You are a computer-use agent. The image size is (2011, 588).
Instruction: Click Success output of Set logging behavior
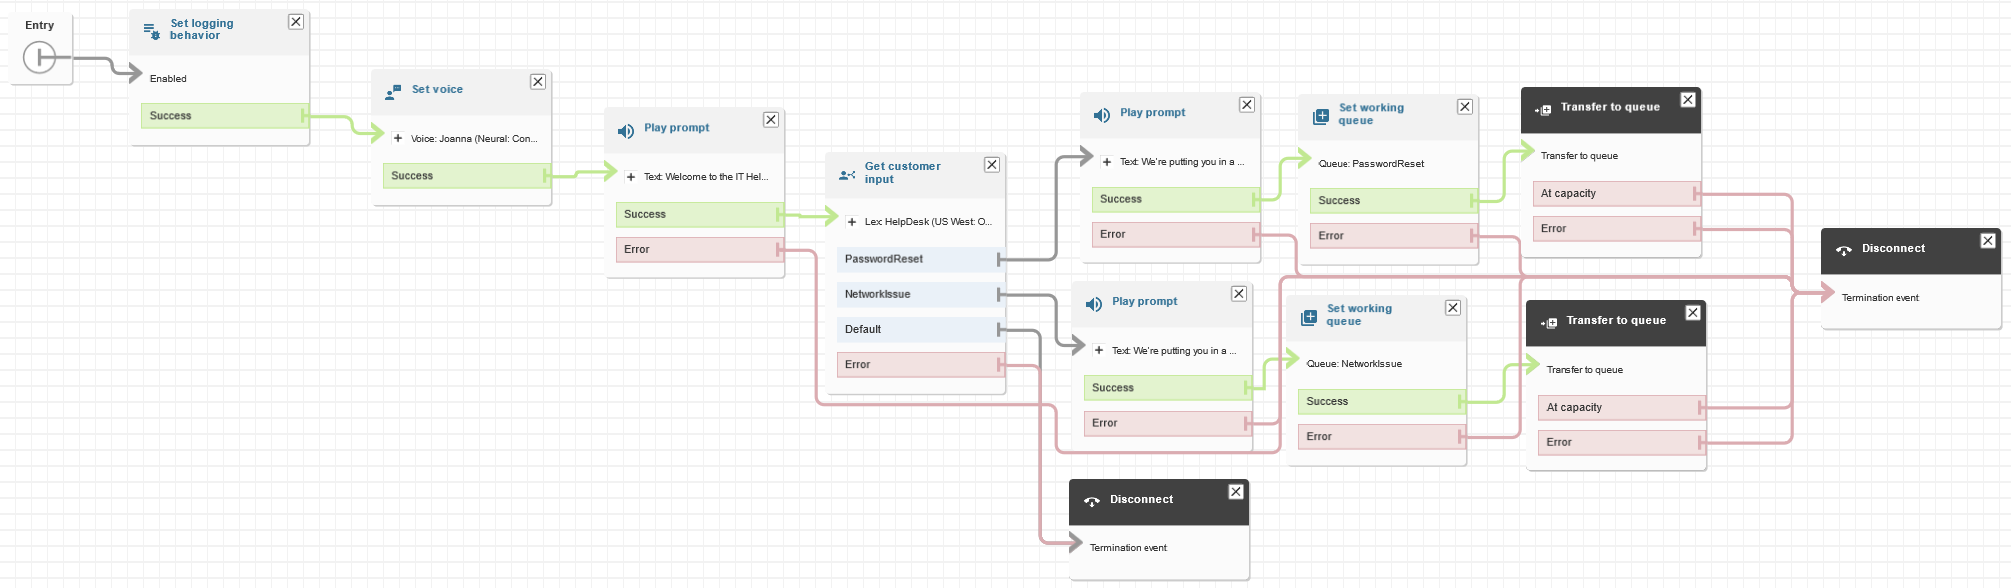tap(222, 116)
